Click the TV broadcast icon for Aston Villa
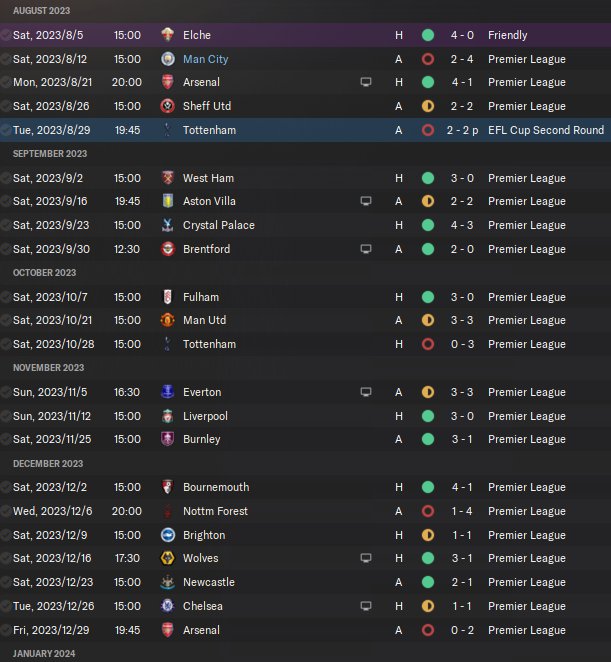This screenshot has height=662, width=611. 366,201
